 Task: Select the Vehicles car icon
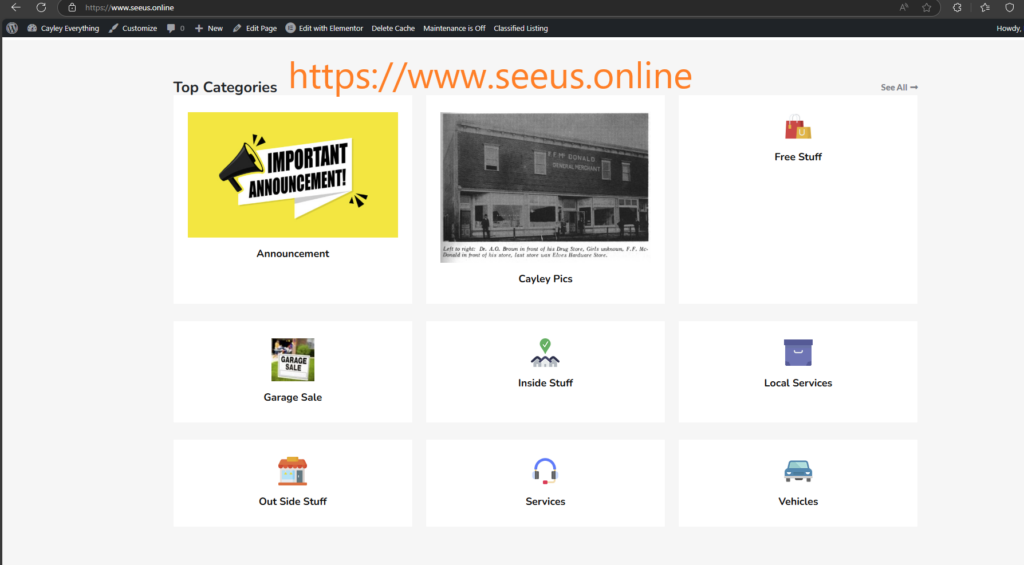pyautogui.click(x=798, y=471)
